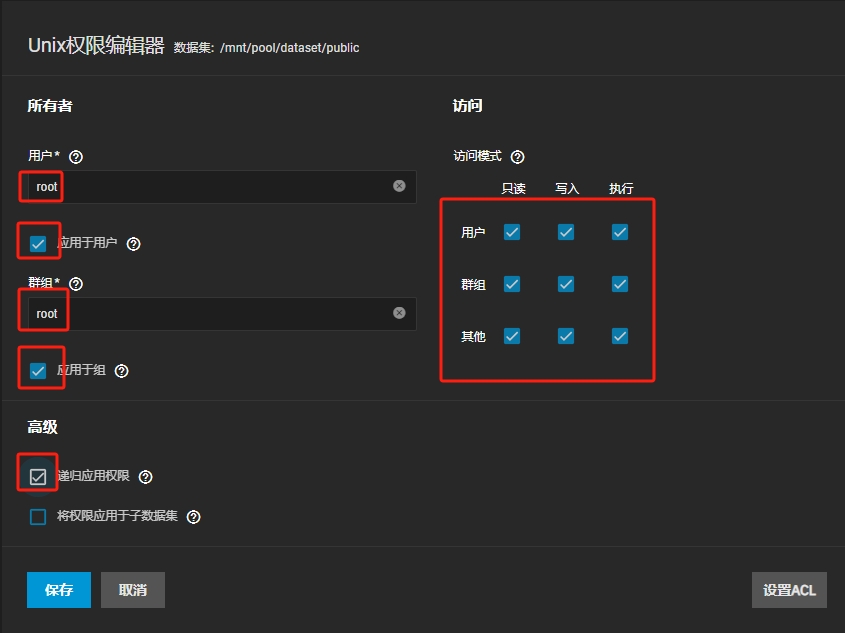Open the 群组 combo box showing root
This screenshot has height=633, width=845.
[x=210, y=314]
